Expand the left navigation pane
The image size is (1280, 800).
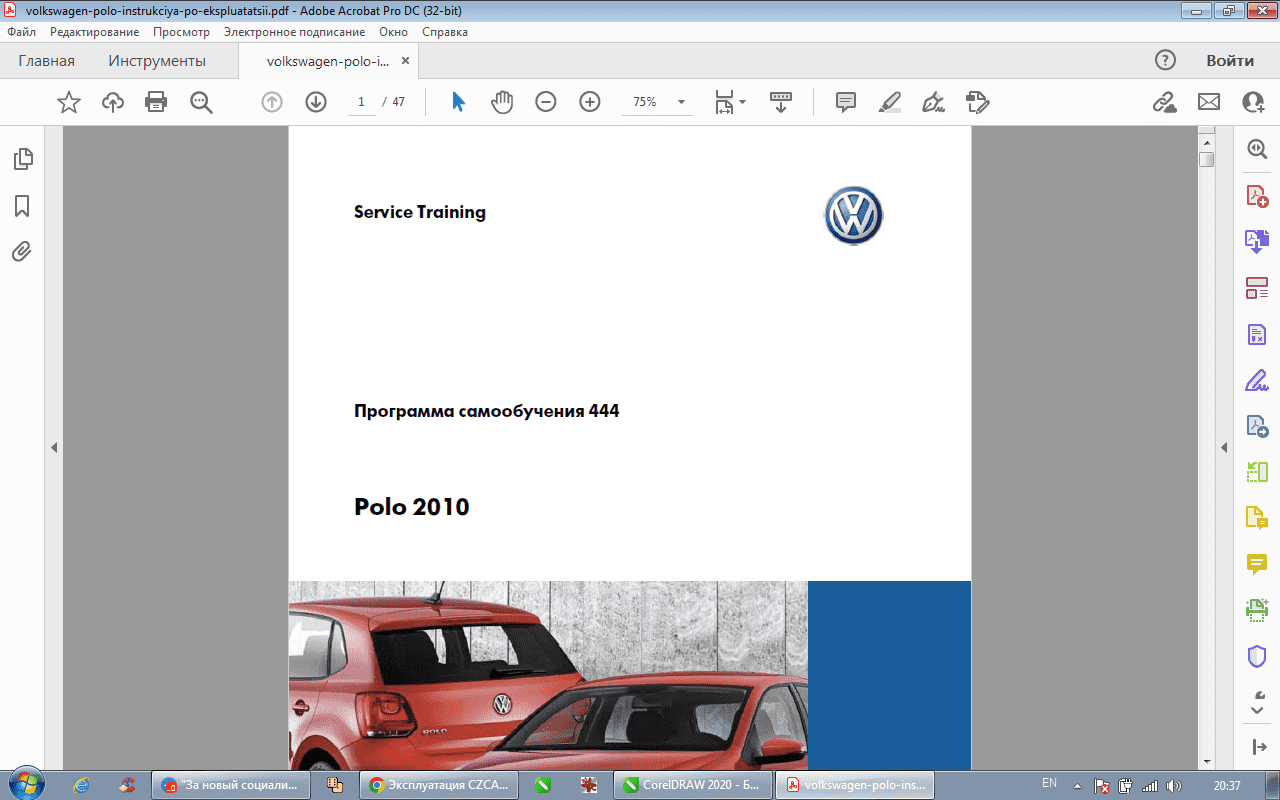pos(55,448)
